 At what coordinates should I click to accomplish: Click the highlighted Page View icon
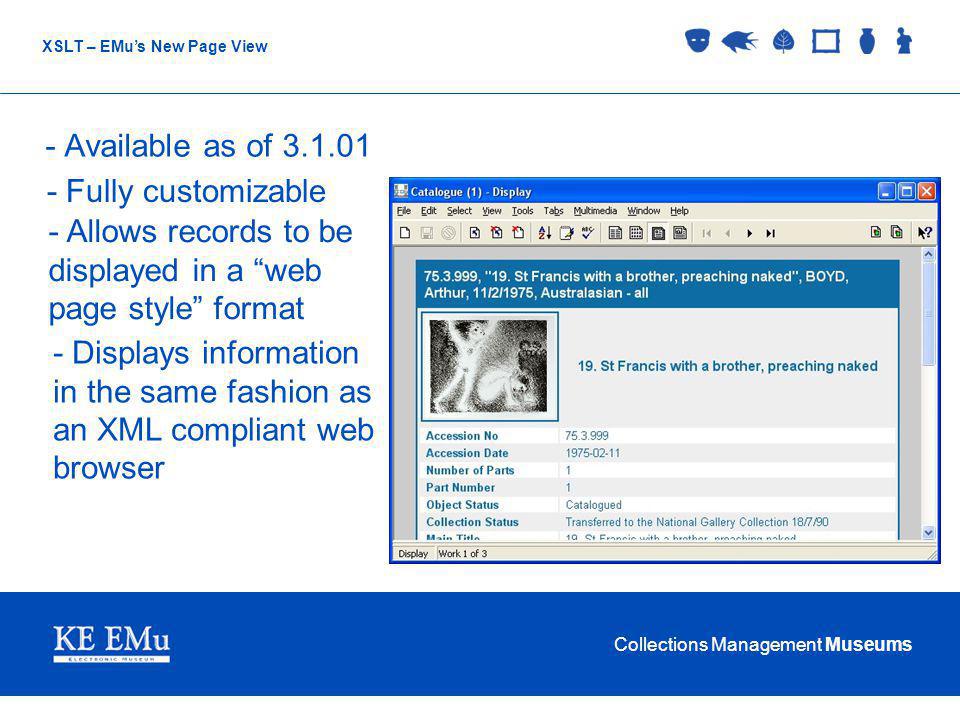tap(658, 233)
